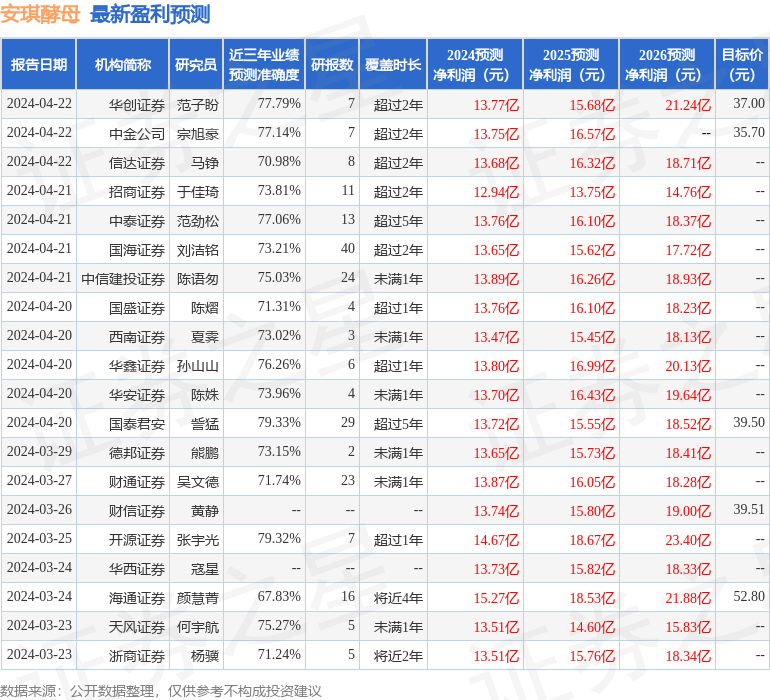Click institution name 中泰证券
The width and height of the screenshot is (770, 700).
pyautogui.click(x=137, y=221)
